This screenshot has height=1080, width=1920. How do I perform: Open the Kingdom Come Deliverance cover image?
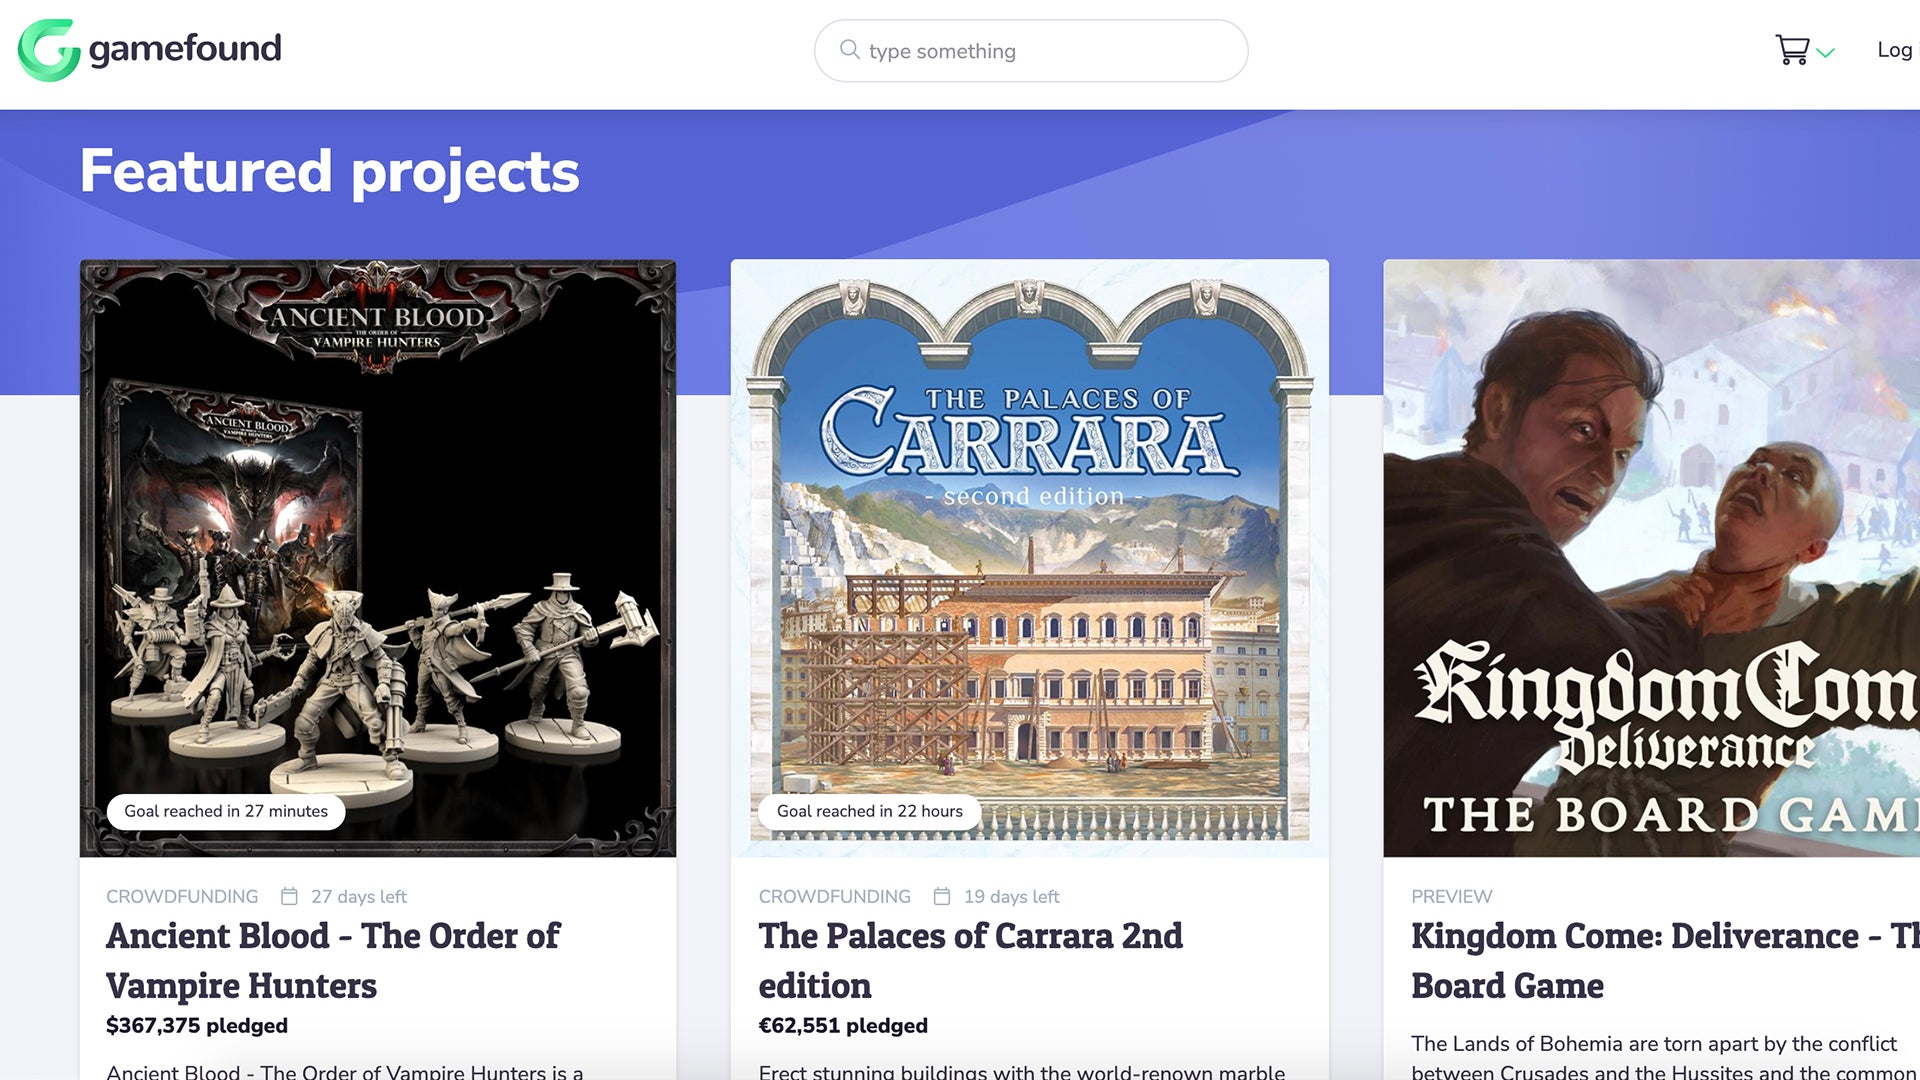coord(1651,558)
